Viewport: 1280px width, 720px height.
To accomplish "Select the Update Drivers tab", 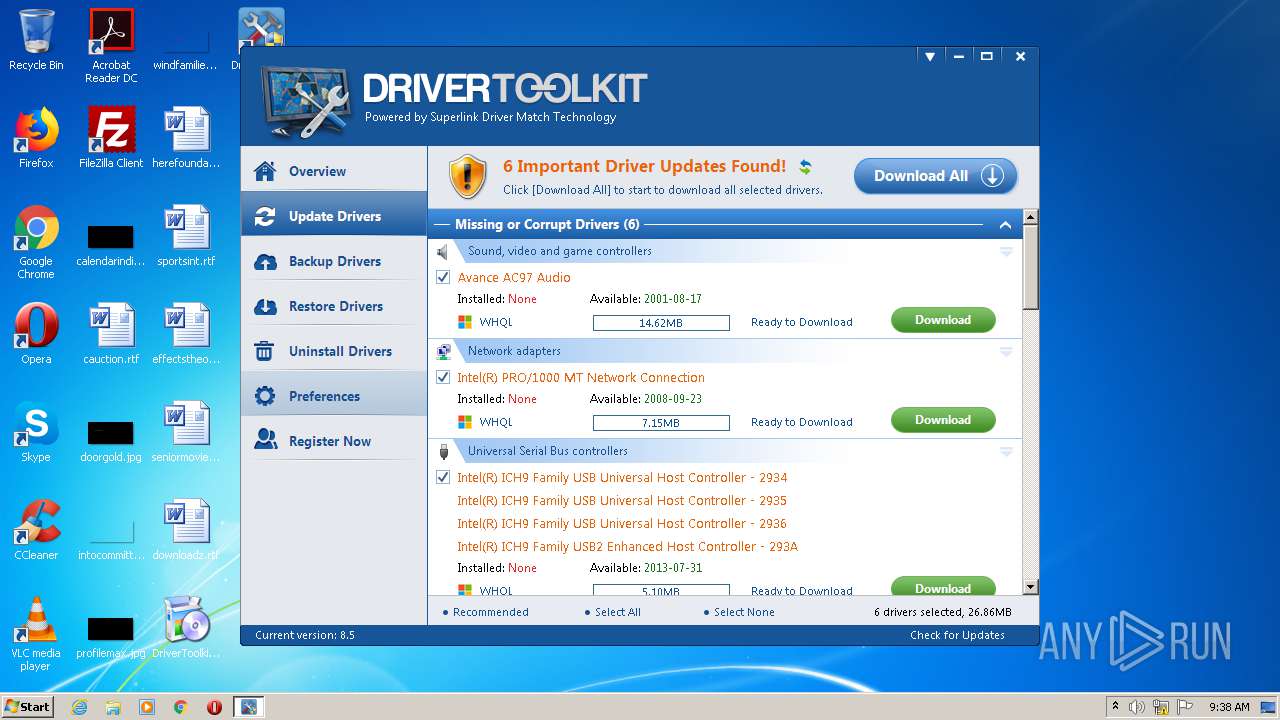I will point(334,216).
